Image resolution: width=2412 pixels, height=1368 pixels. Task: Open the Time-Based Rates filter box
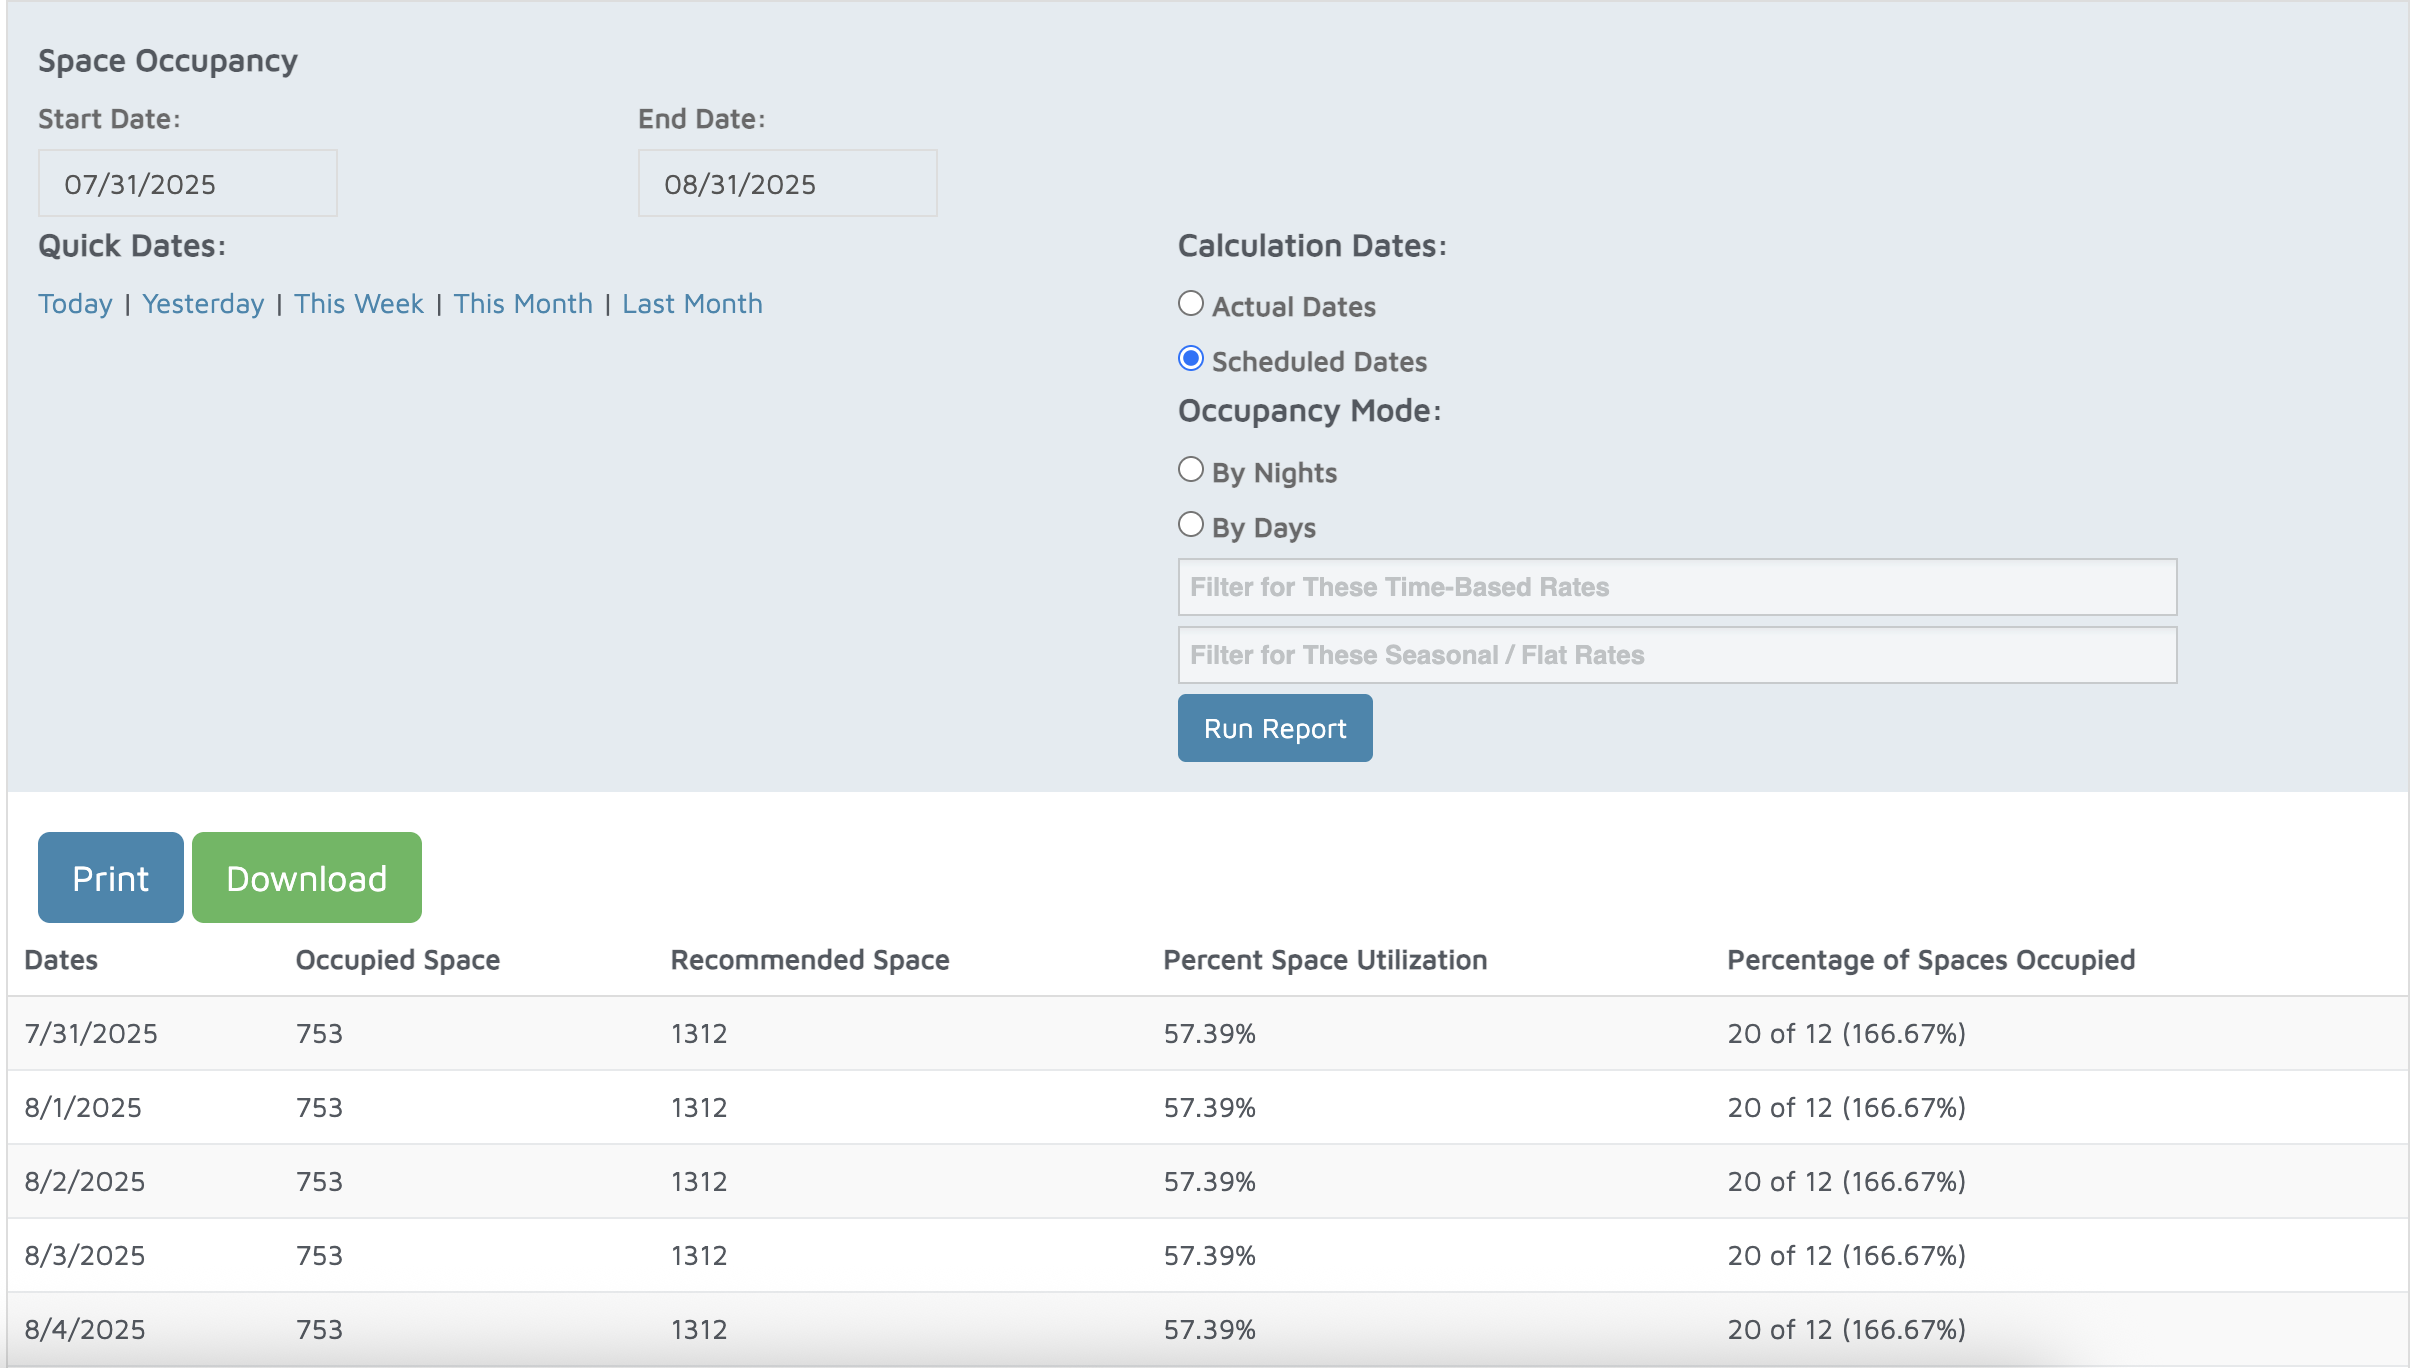point(1677,588)
